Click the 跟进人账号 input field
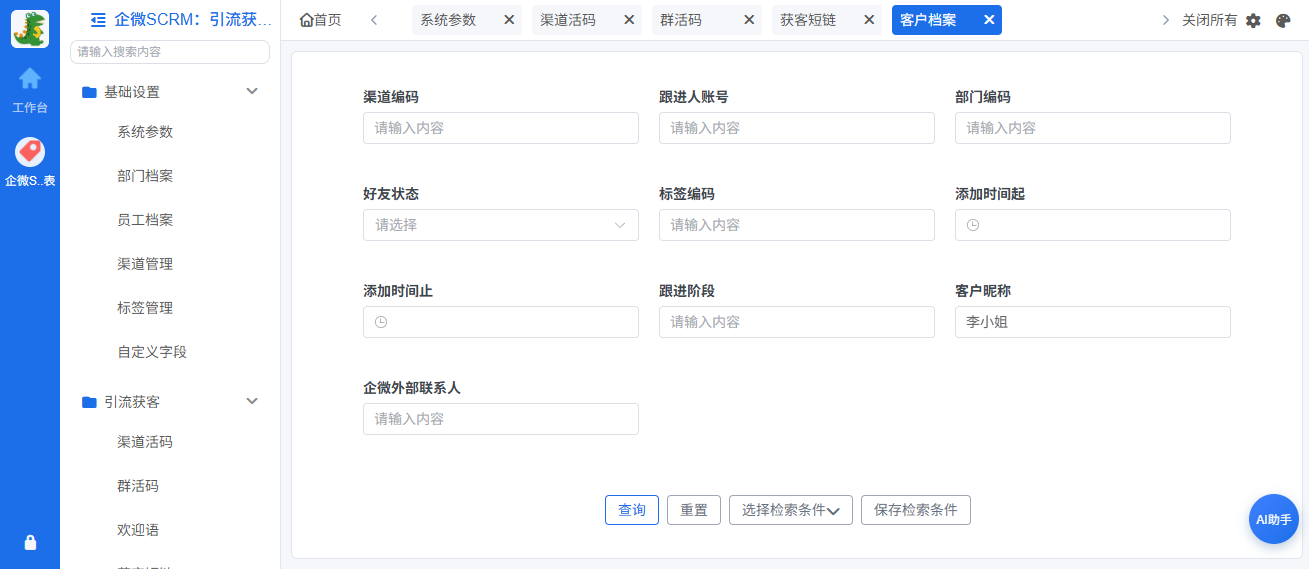The height and width of the screenshot is (569, 1309). [797, 128]
